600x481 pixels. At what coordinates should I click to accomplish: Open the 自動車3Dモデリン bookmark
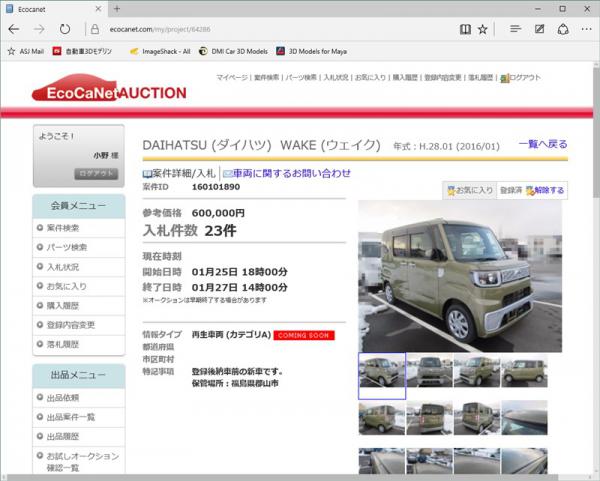(x=82, y=51)
